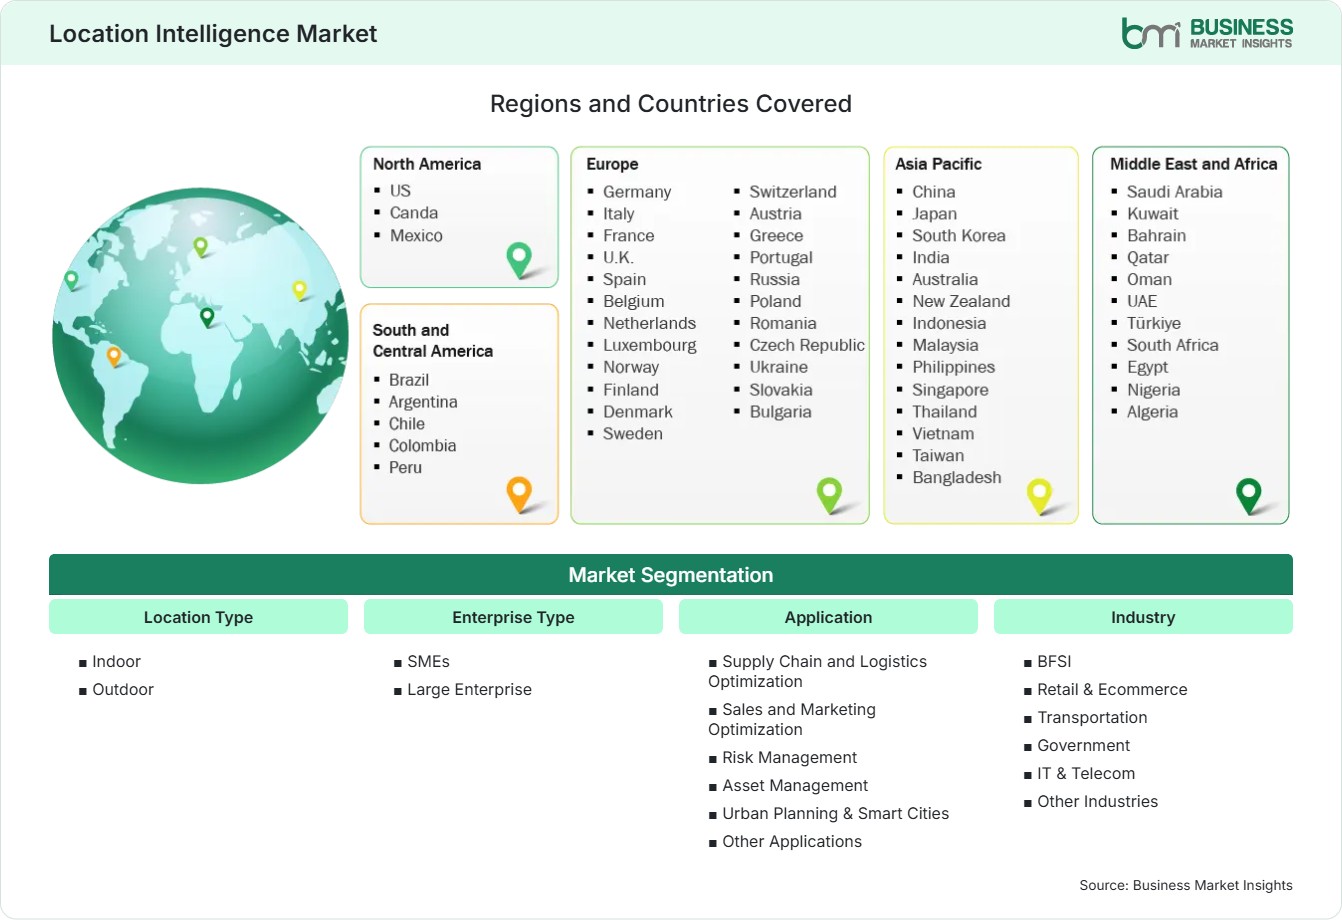Click BFSI under Industry
1342x920 pixels.
1054,662
